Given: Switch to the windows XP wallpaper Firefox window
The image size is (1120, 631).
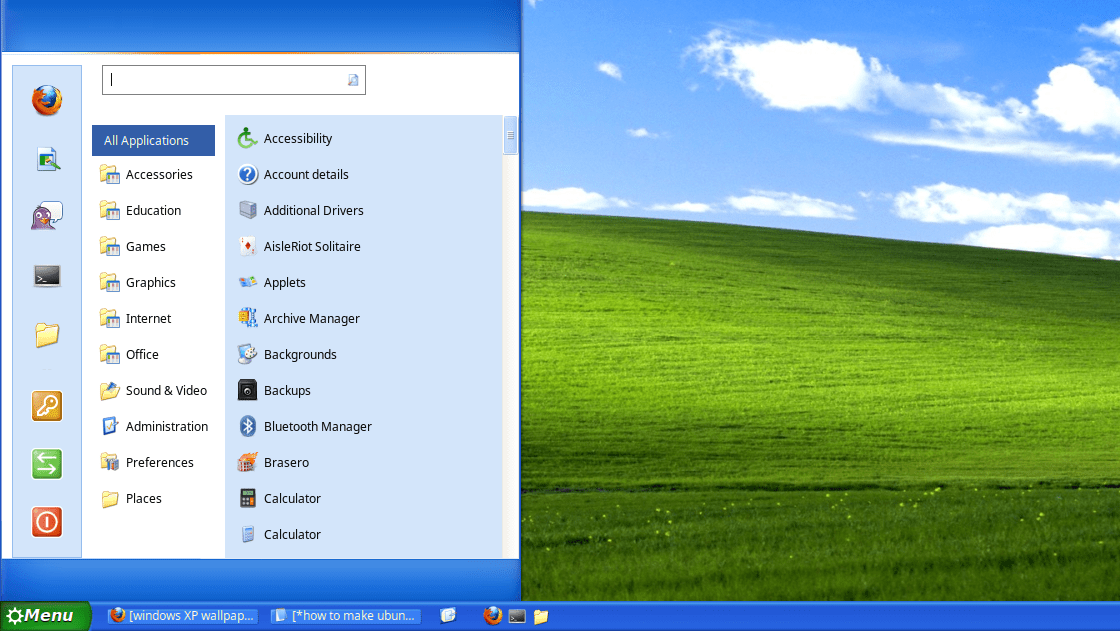Looking at the screenshot, I should point(183,615).
